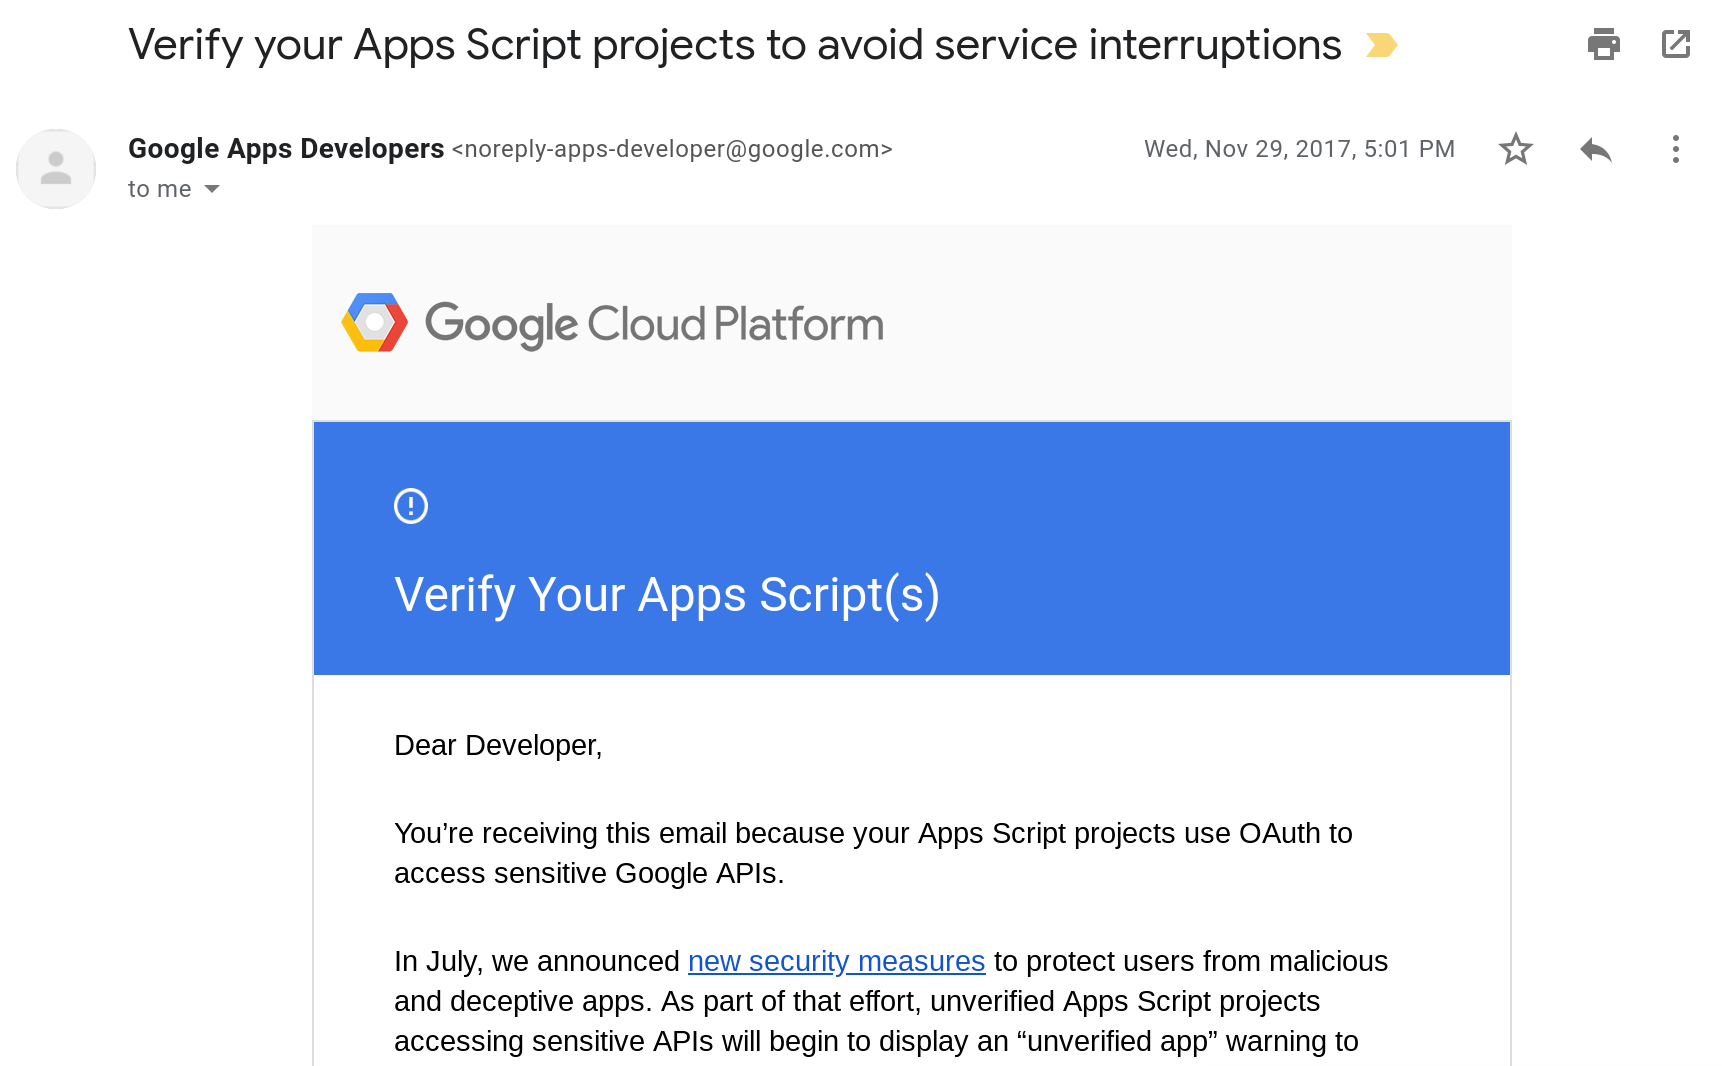Screen dimensions: 1722x1066
Task: Click the sender's avatar picture
Action: pos(56,169)
